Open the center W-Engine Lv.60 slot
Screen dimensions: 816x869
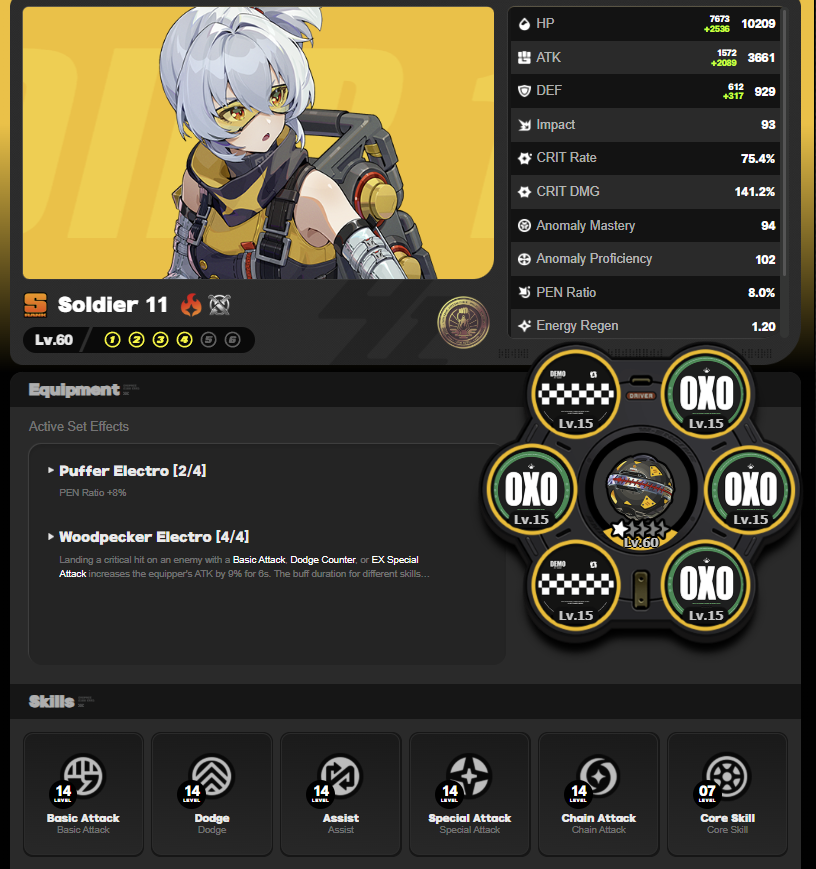click(x=641, y=493)
